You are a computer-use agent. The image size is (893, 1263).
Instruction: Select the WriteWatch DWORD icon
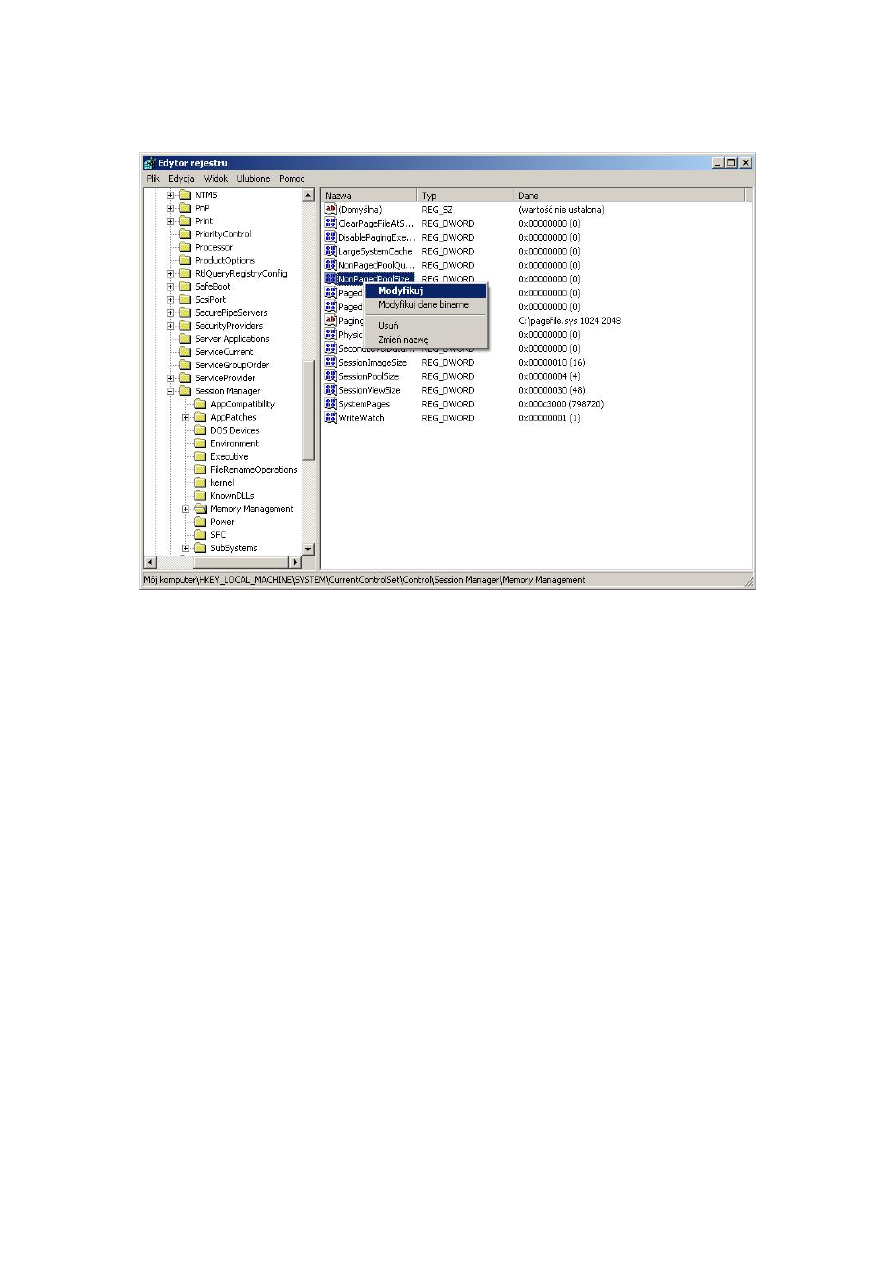[330, 417]
